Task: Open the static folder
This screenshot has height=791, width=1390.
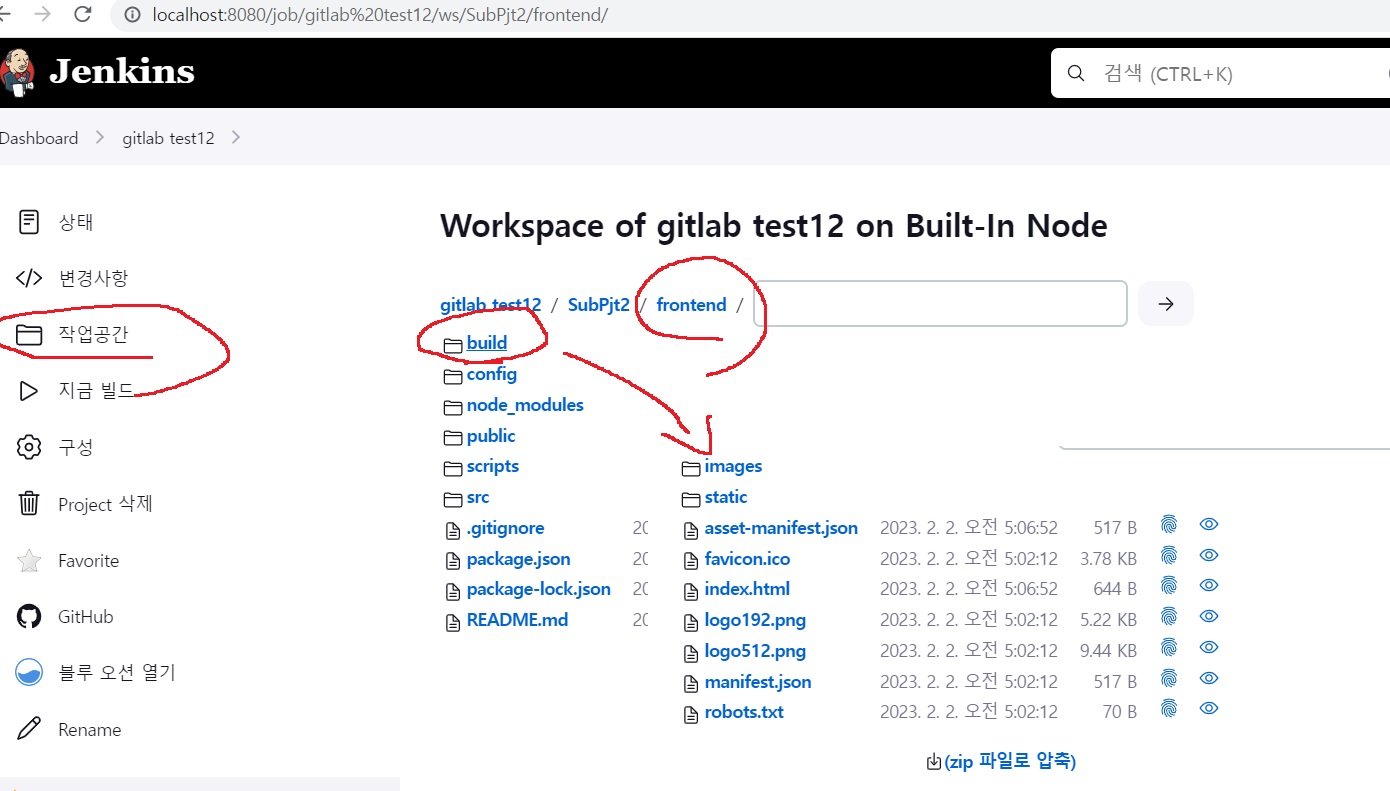Action: pos(726,497)
